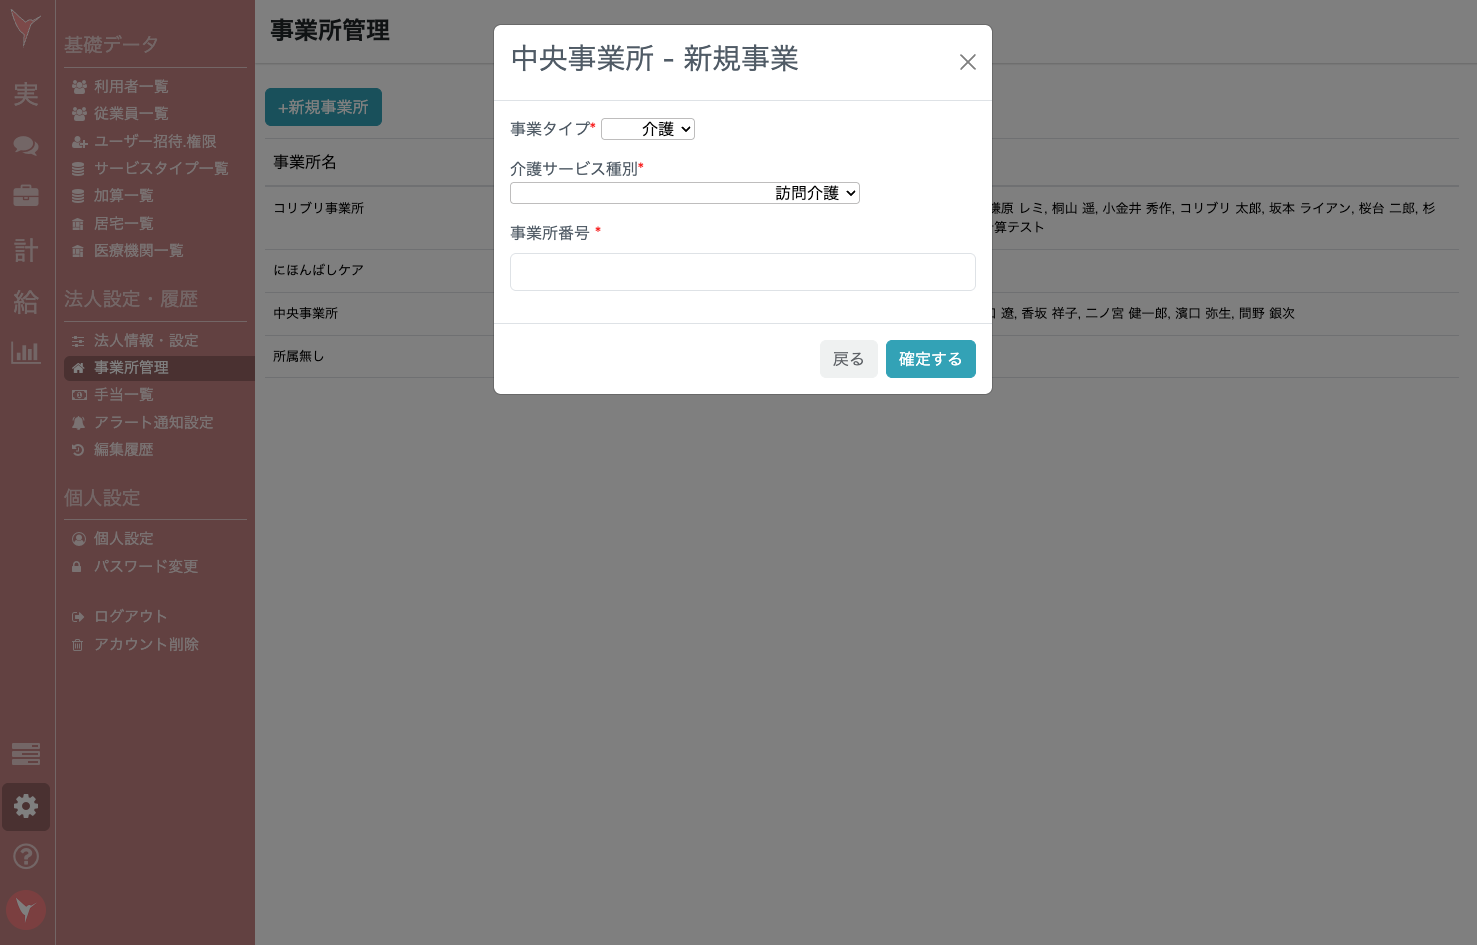This screenshot has width=1477, height=945.
Task: Open the chat bubble icon in the sidebar
Action: coord(25,145)
